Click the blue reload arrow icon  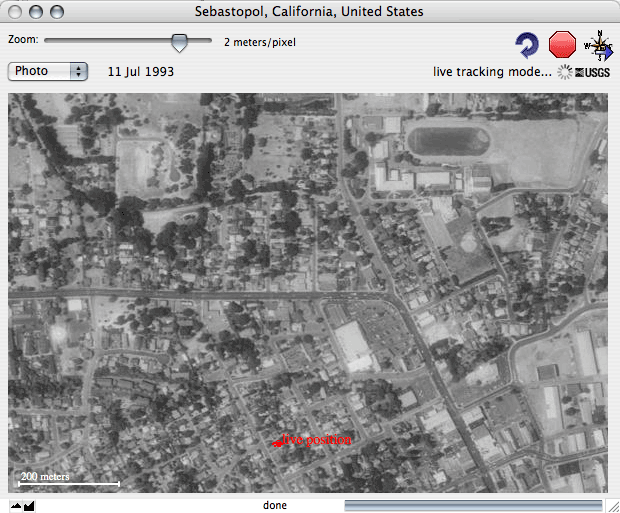[x=526, y=44]
